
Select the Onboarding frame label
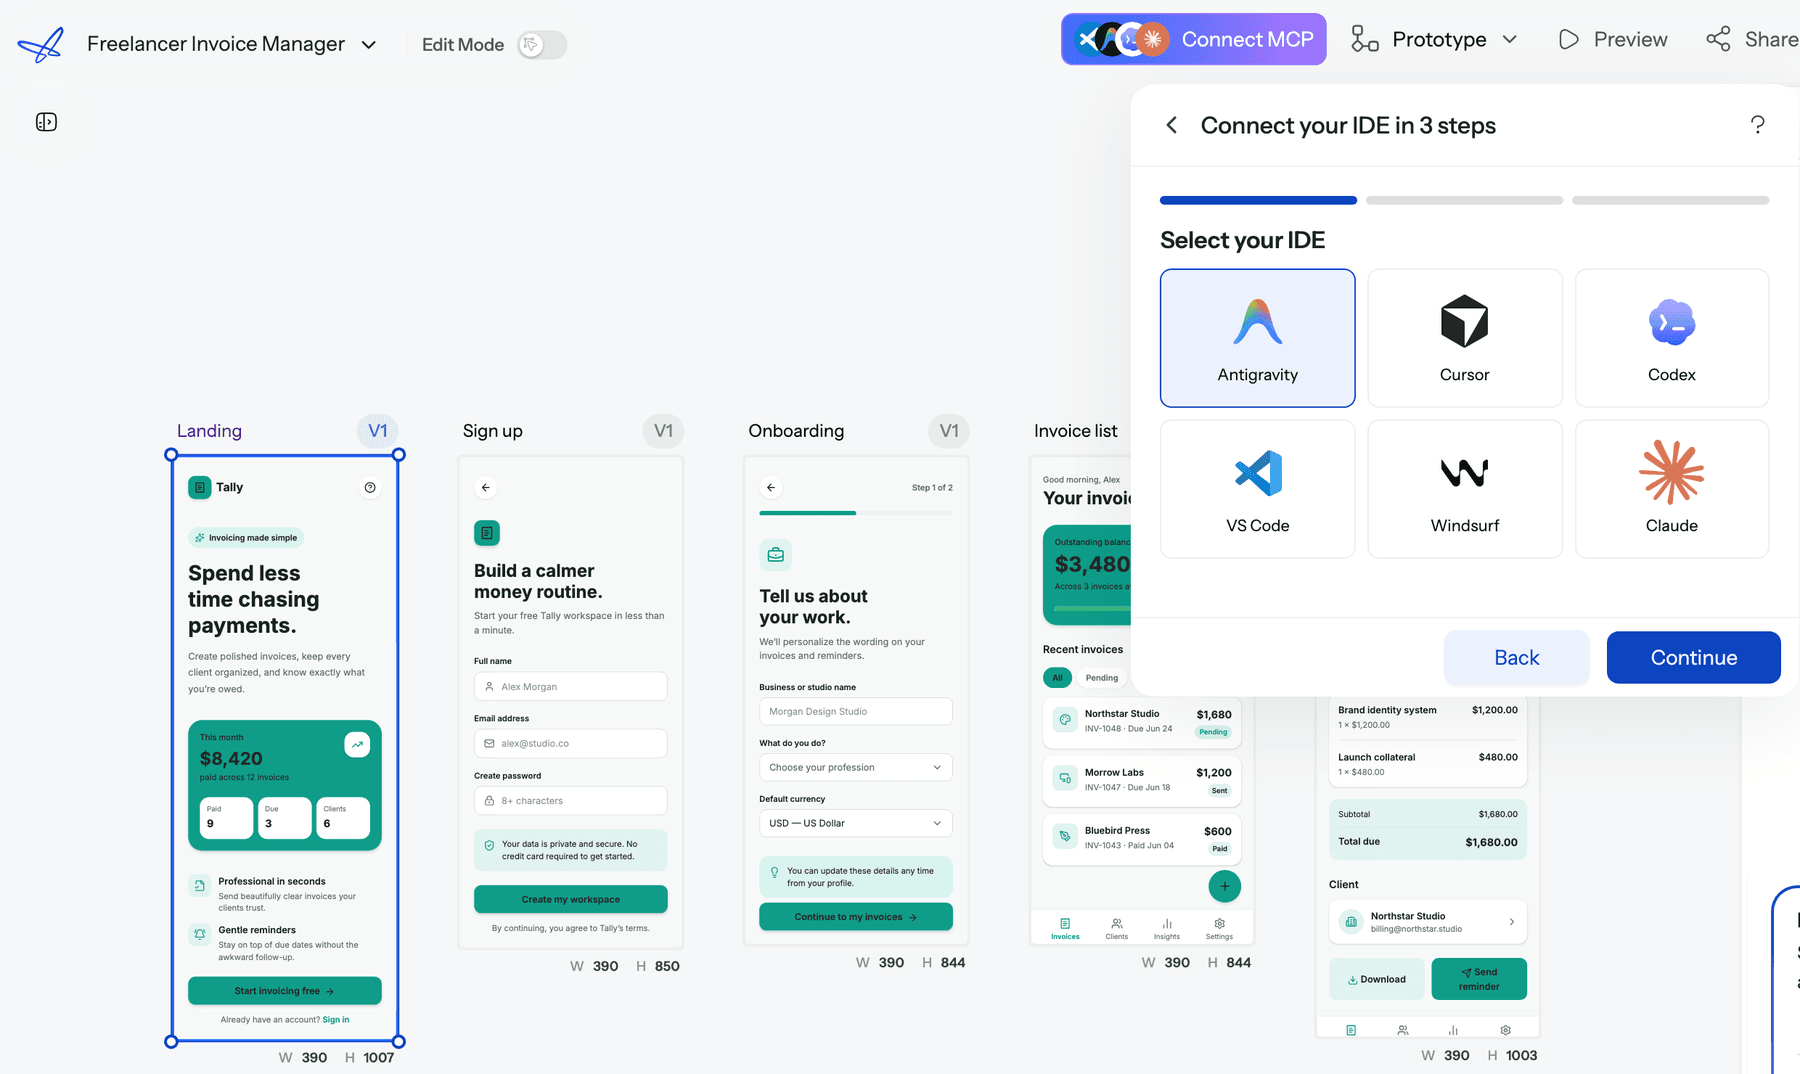(x=796, y=431)
